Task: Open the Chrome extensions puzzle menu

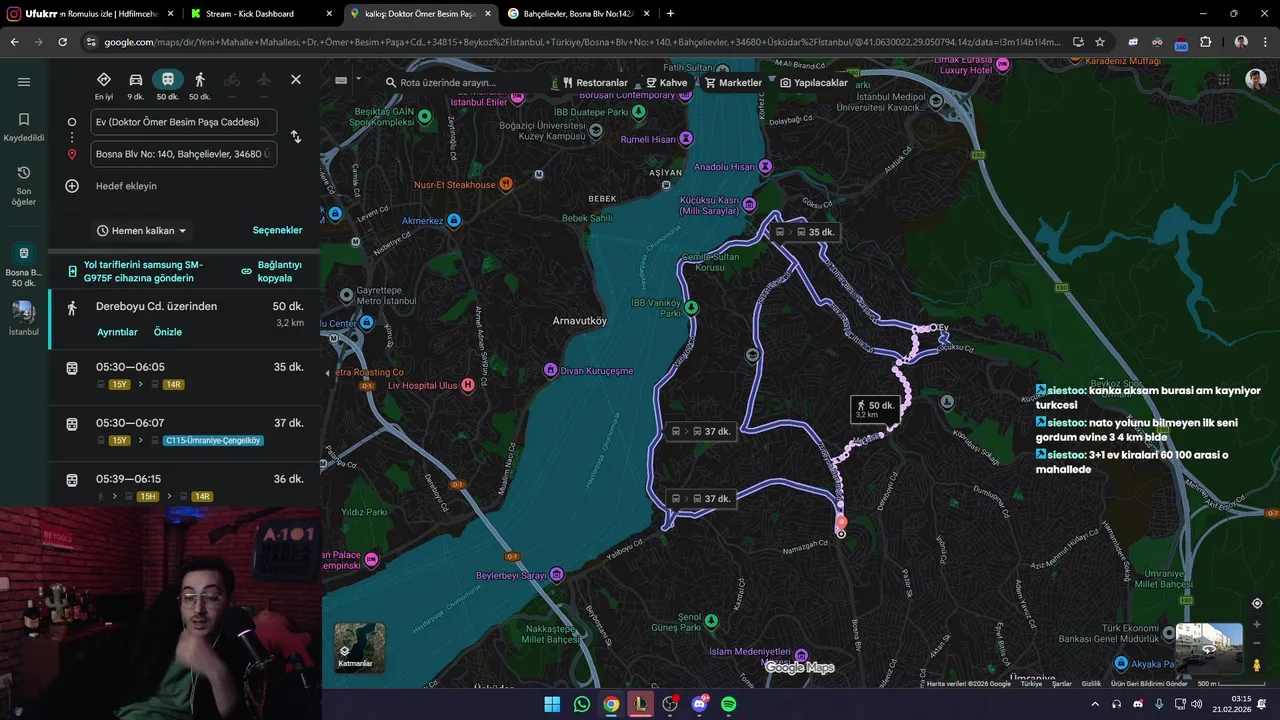Action: [1205, 42]
